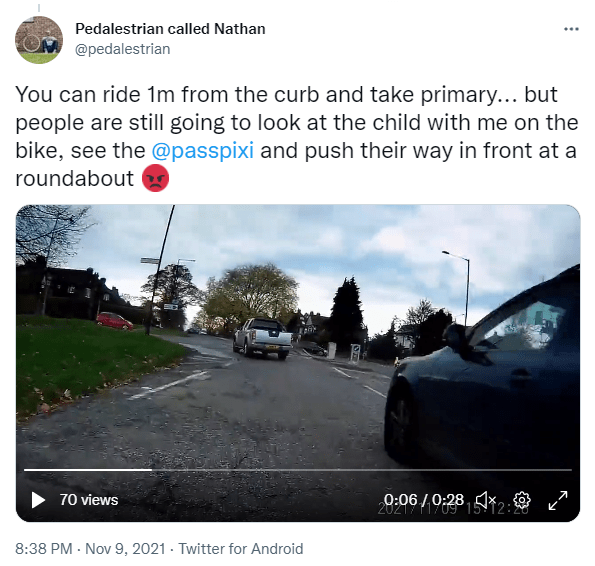Click the played portion of progress bar
Screen dimensions: 595x566
[88, 470]
